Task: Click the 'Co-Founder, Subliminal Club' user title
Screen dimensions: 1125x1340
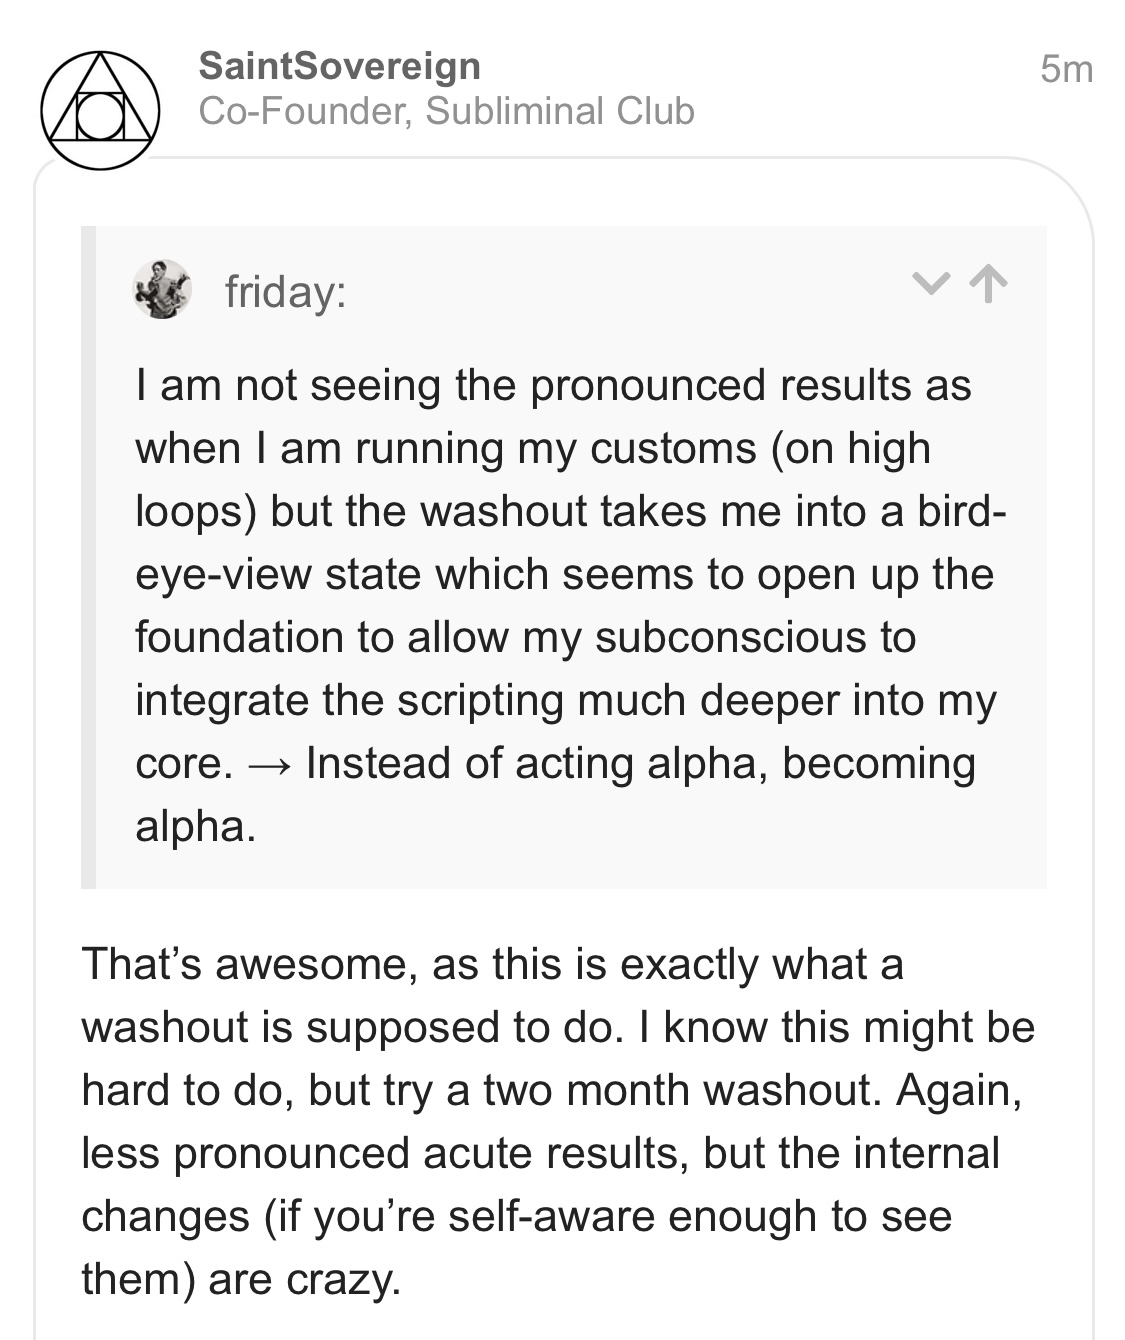Action: pos(447,111)
